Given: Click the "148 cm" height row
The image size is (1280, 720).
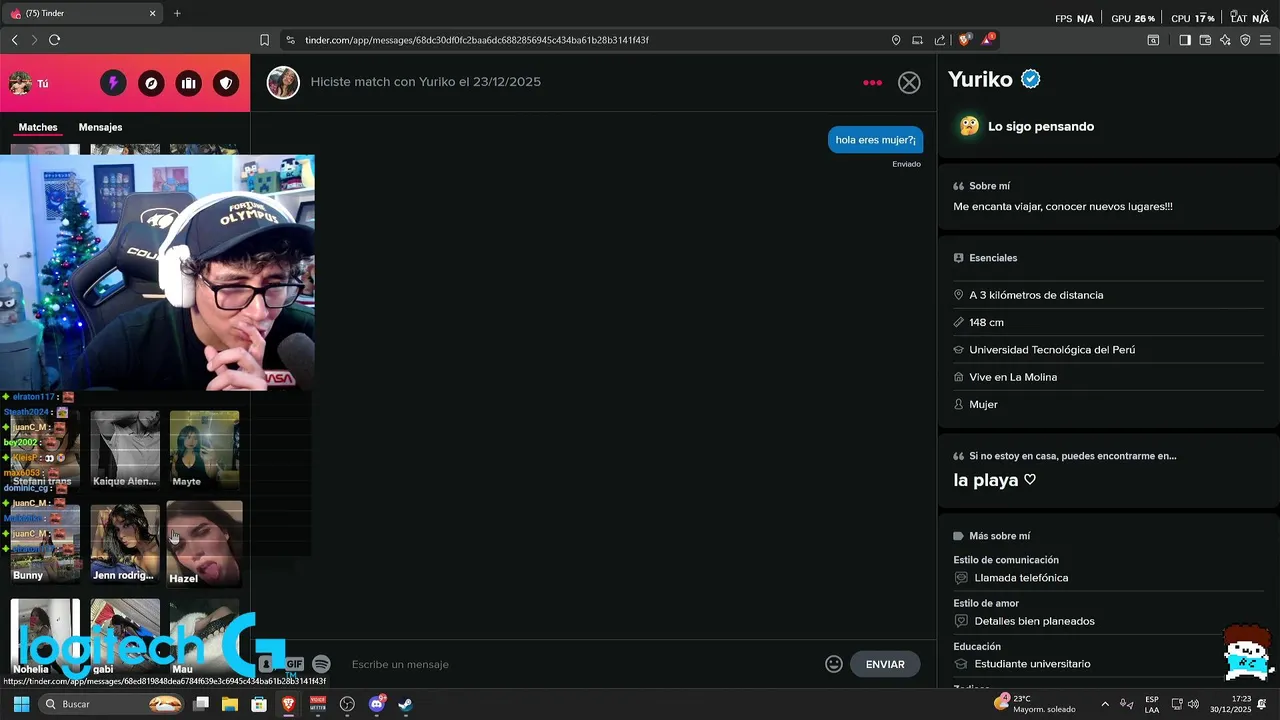Looking at the screenshot, I should [x=1108, y=322].
